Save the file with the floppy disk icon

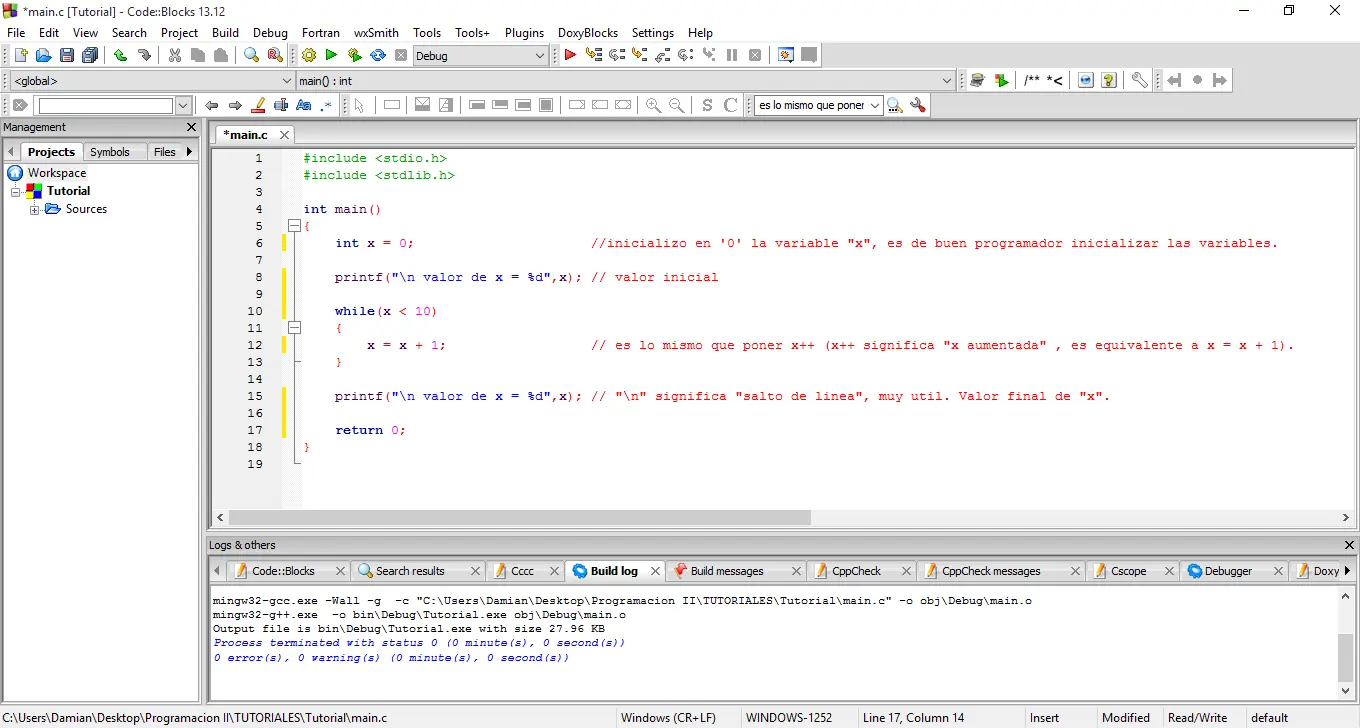(66, 56)
